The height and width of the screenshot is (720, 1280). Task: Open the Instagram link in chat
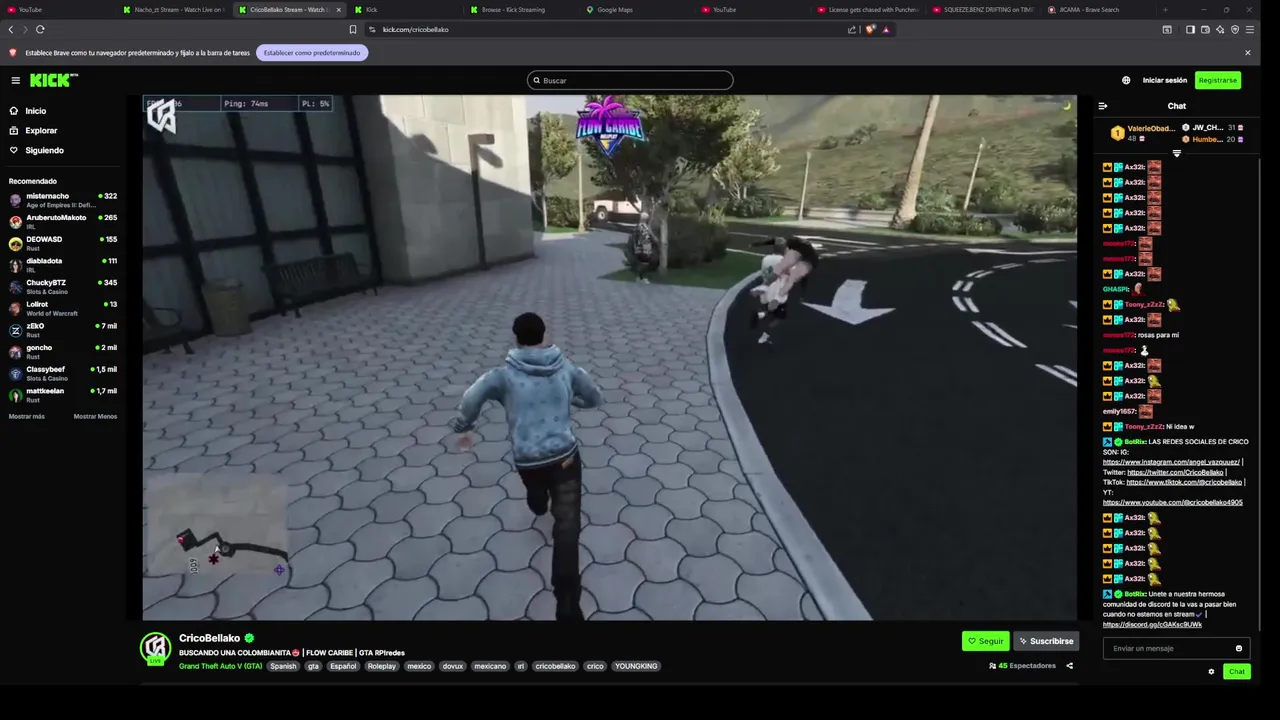coord(1171,462)
